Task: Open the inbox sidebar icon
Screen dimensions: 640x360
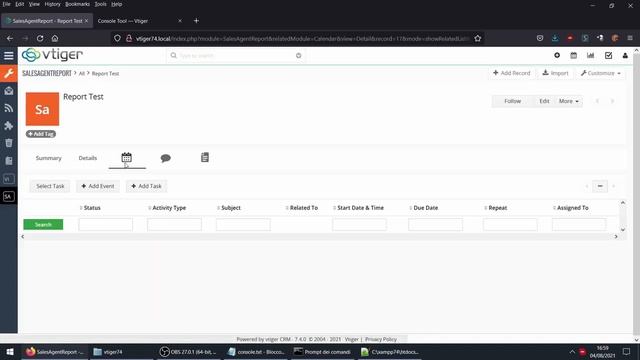Action: 9,91
